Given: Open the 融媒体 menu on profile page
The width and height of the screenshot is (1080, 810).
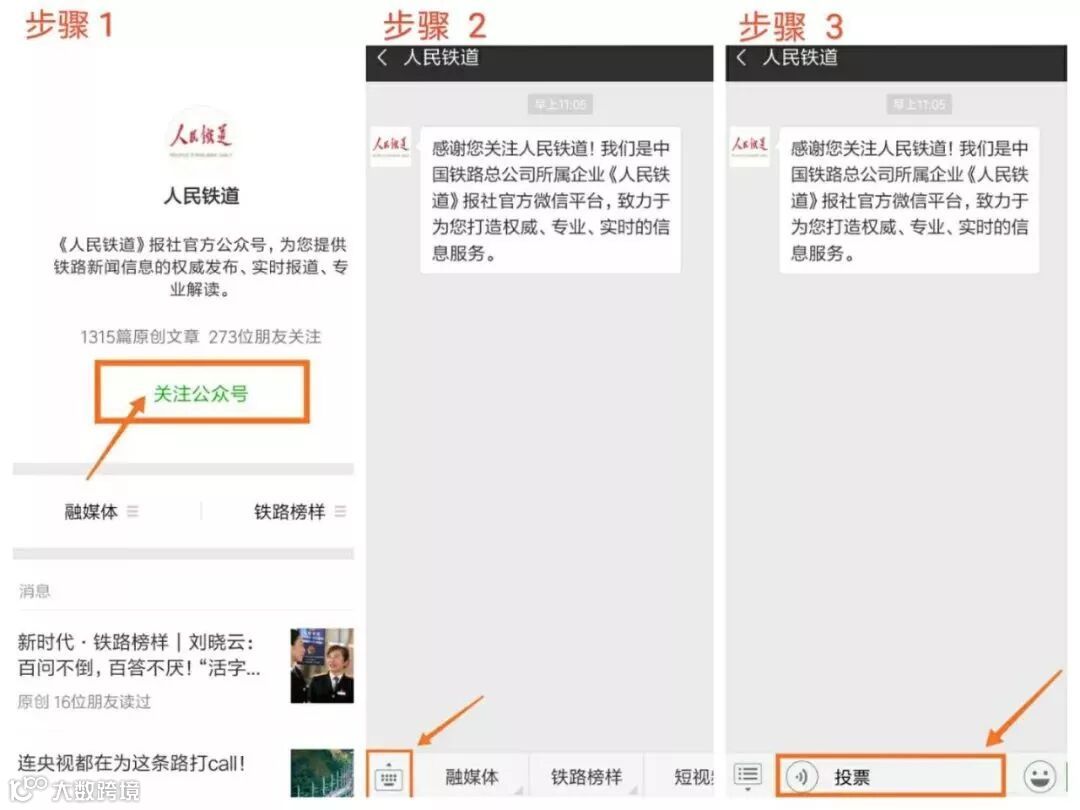Looking at the screenshot, I should point(91,512).
